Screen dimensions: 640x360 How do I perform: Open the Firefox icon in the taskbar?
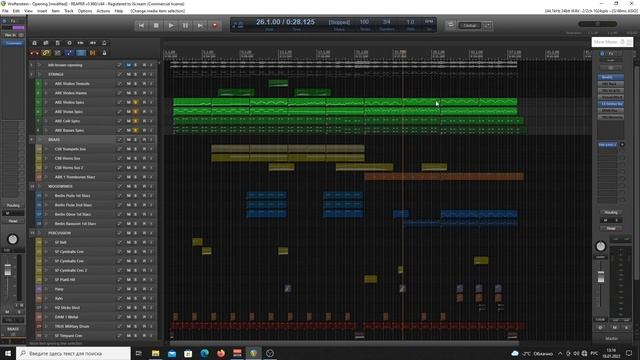click(x=221, y=353)
